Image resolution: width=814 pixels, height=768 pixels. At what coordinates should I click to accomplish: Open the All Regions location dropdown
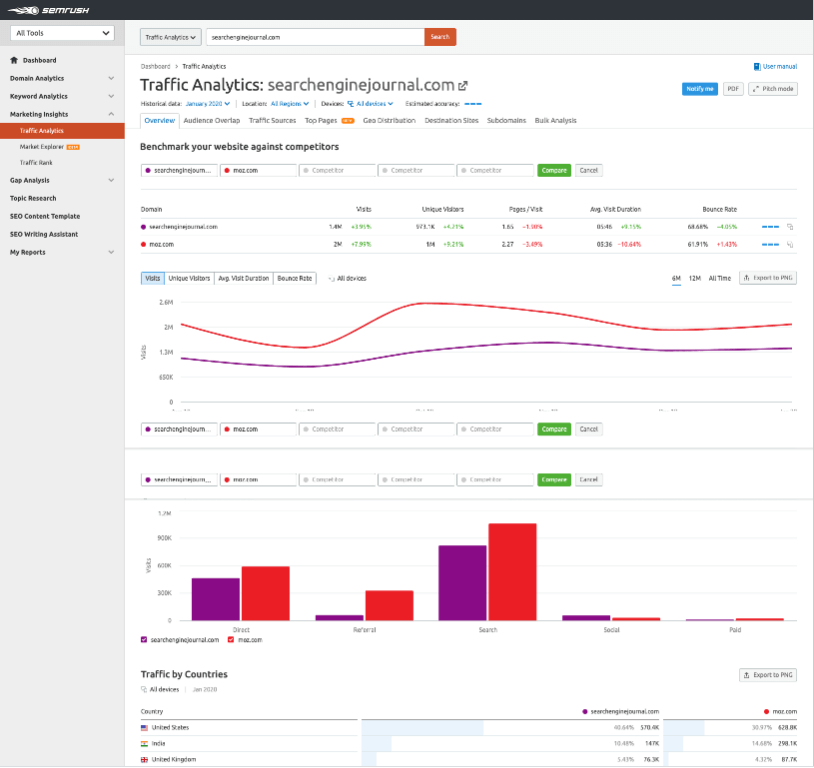290,104
